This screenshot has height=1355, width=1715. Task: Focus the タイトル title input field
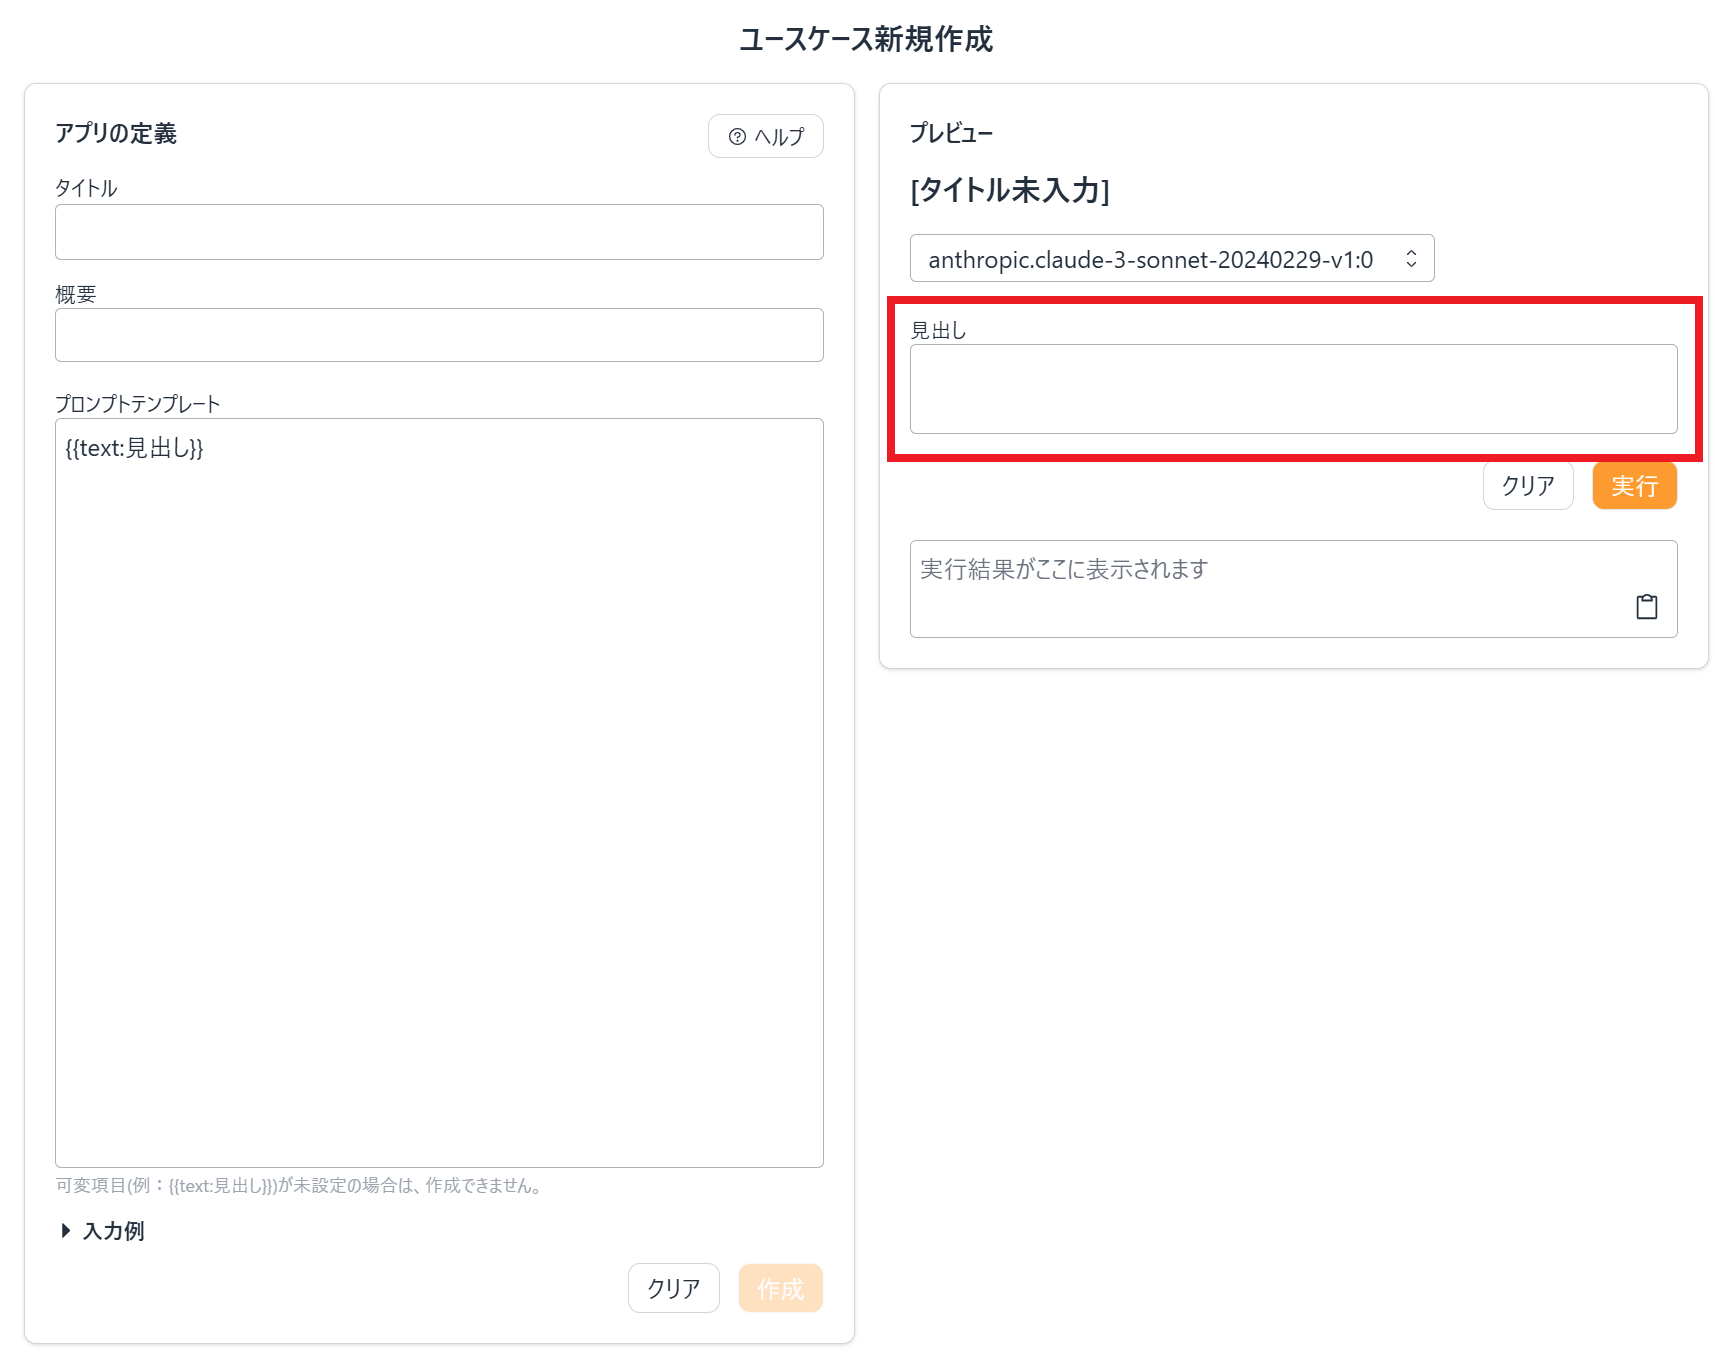[439, 232]
